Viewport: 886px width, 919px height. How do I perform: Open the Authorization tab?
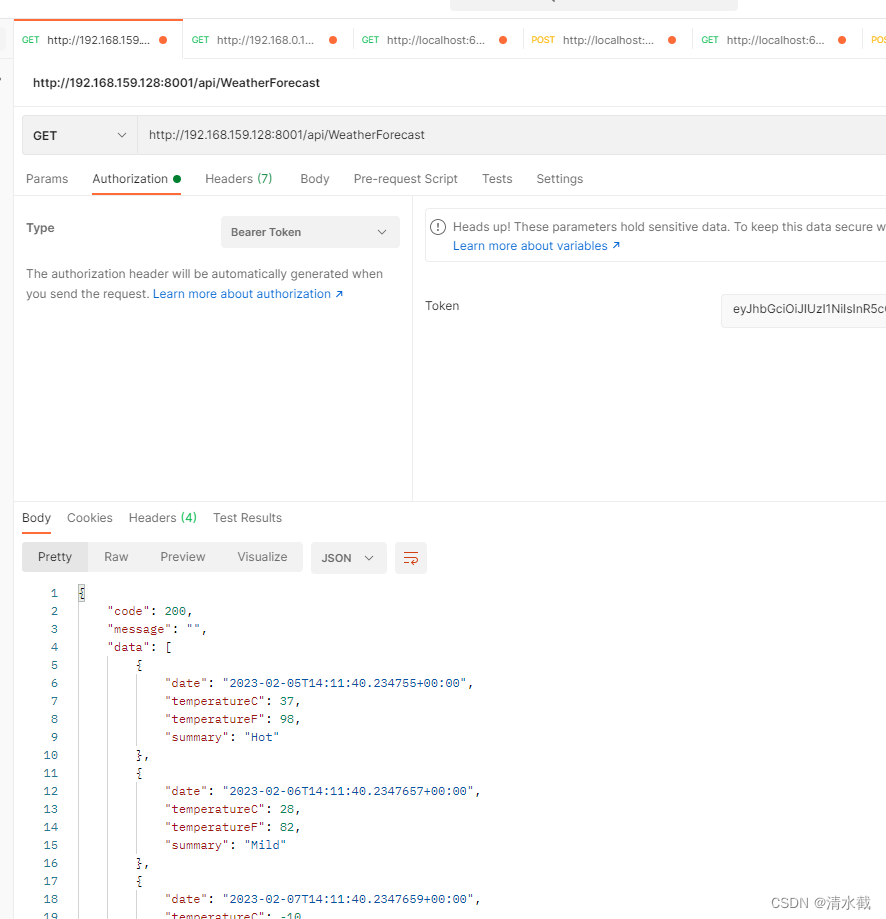[137, 179]
